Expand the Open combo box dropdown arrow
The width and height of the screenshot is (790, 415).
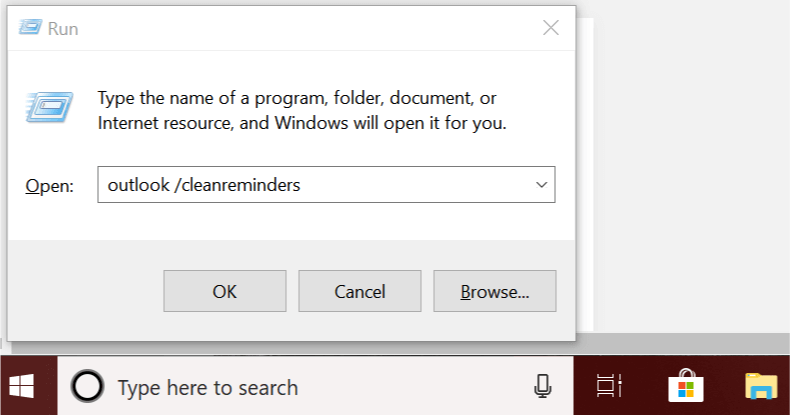click(542, 185)
